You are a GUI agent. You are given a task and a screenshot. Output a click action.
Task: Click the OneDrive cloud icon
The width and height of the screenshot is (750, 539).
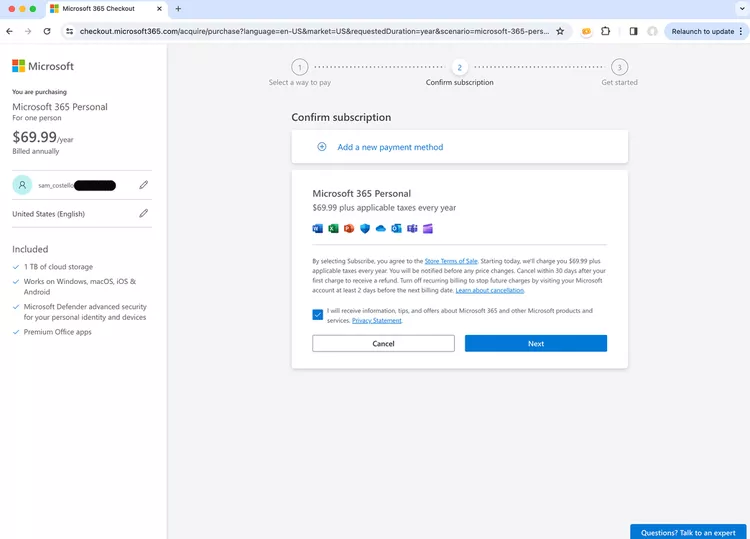coord(381,229)
